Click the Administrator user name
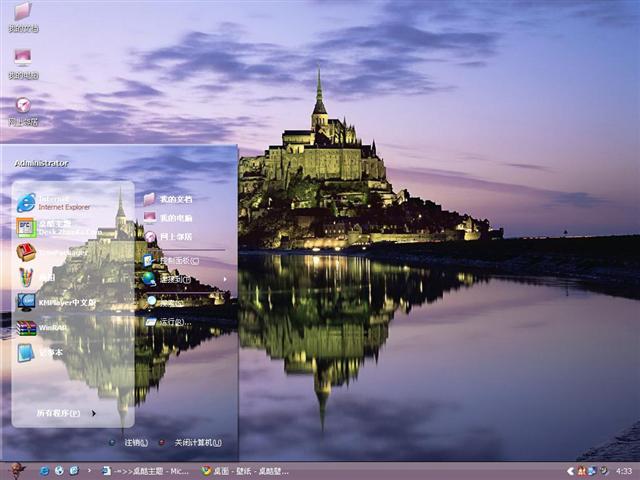The width and height of the screenshot is (640, 480). coord(42,163)
